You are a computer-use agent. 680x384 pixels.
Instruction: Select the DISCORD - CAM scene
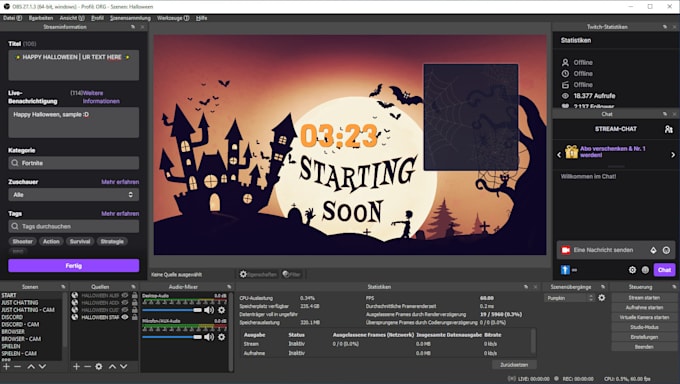point(20,324)
